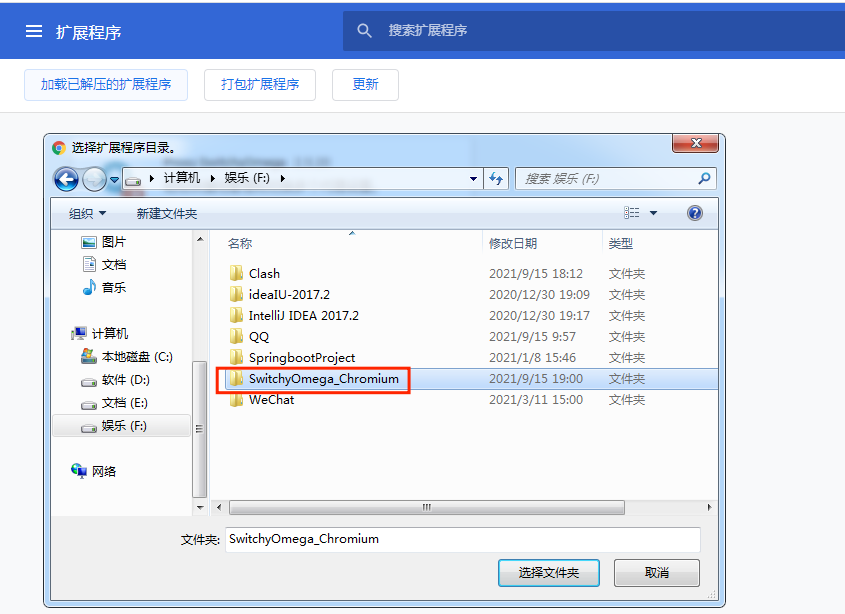Click 加载已解压的扩展程序 button
This screenshot has width=845, height=614.
coord(106,85)
